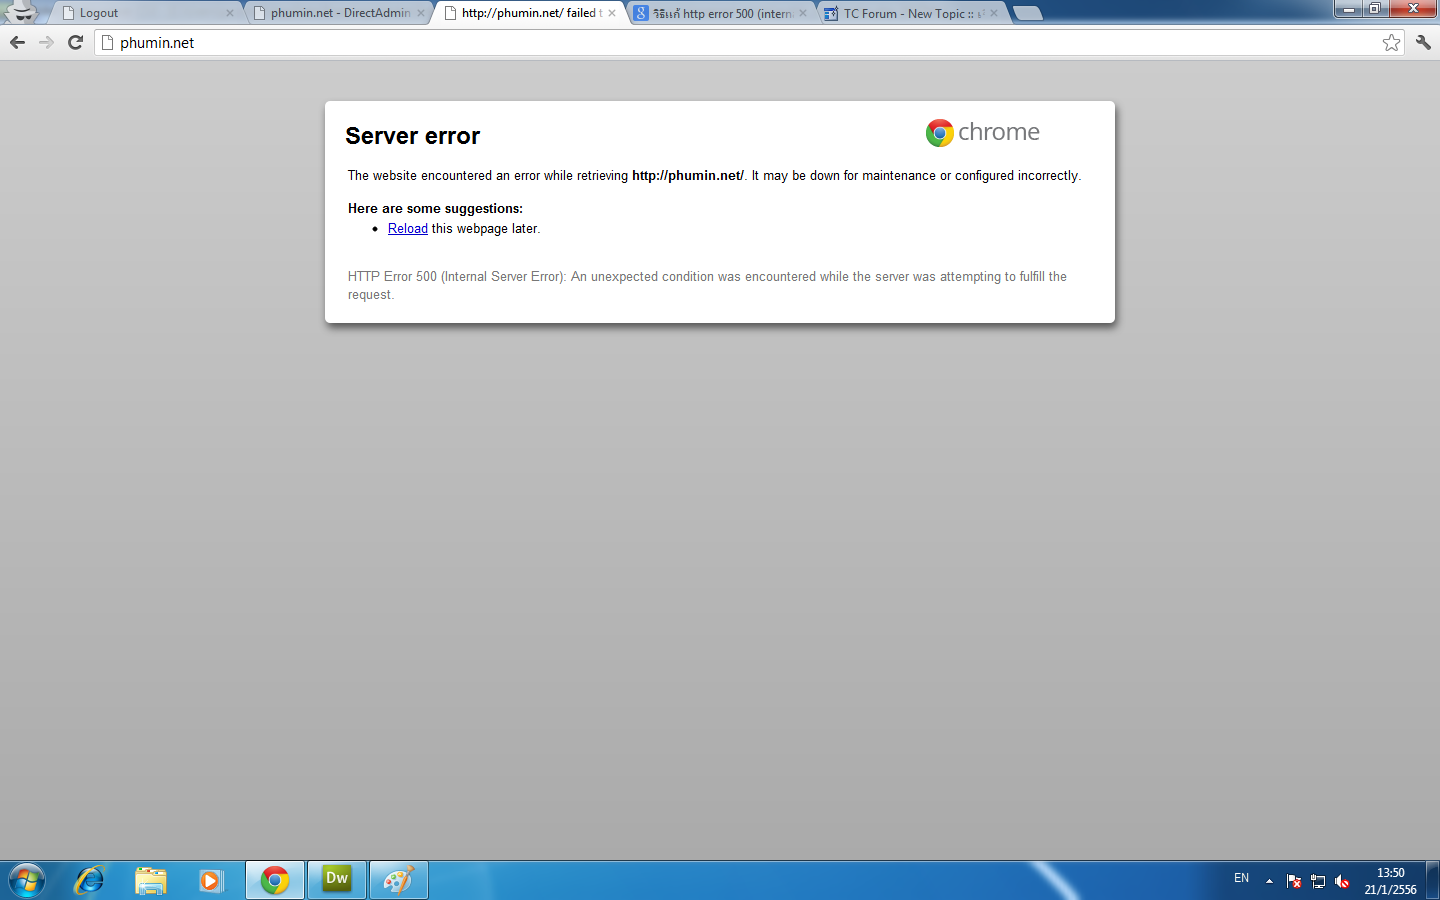Image resolution: width=1440 pixels, height=900 pixels.
Task: Go forward one page
Action: click(x=46, y=42)
